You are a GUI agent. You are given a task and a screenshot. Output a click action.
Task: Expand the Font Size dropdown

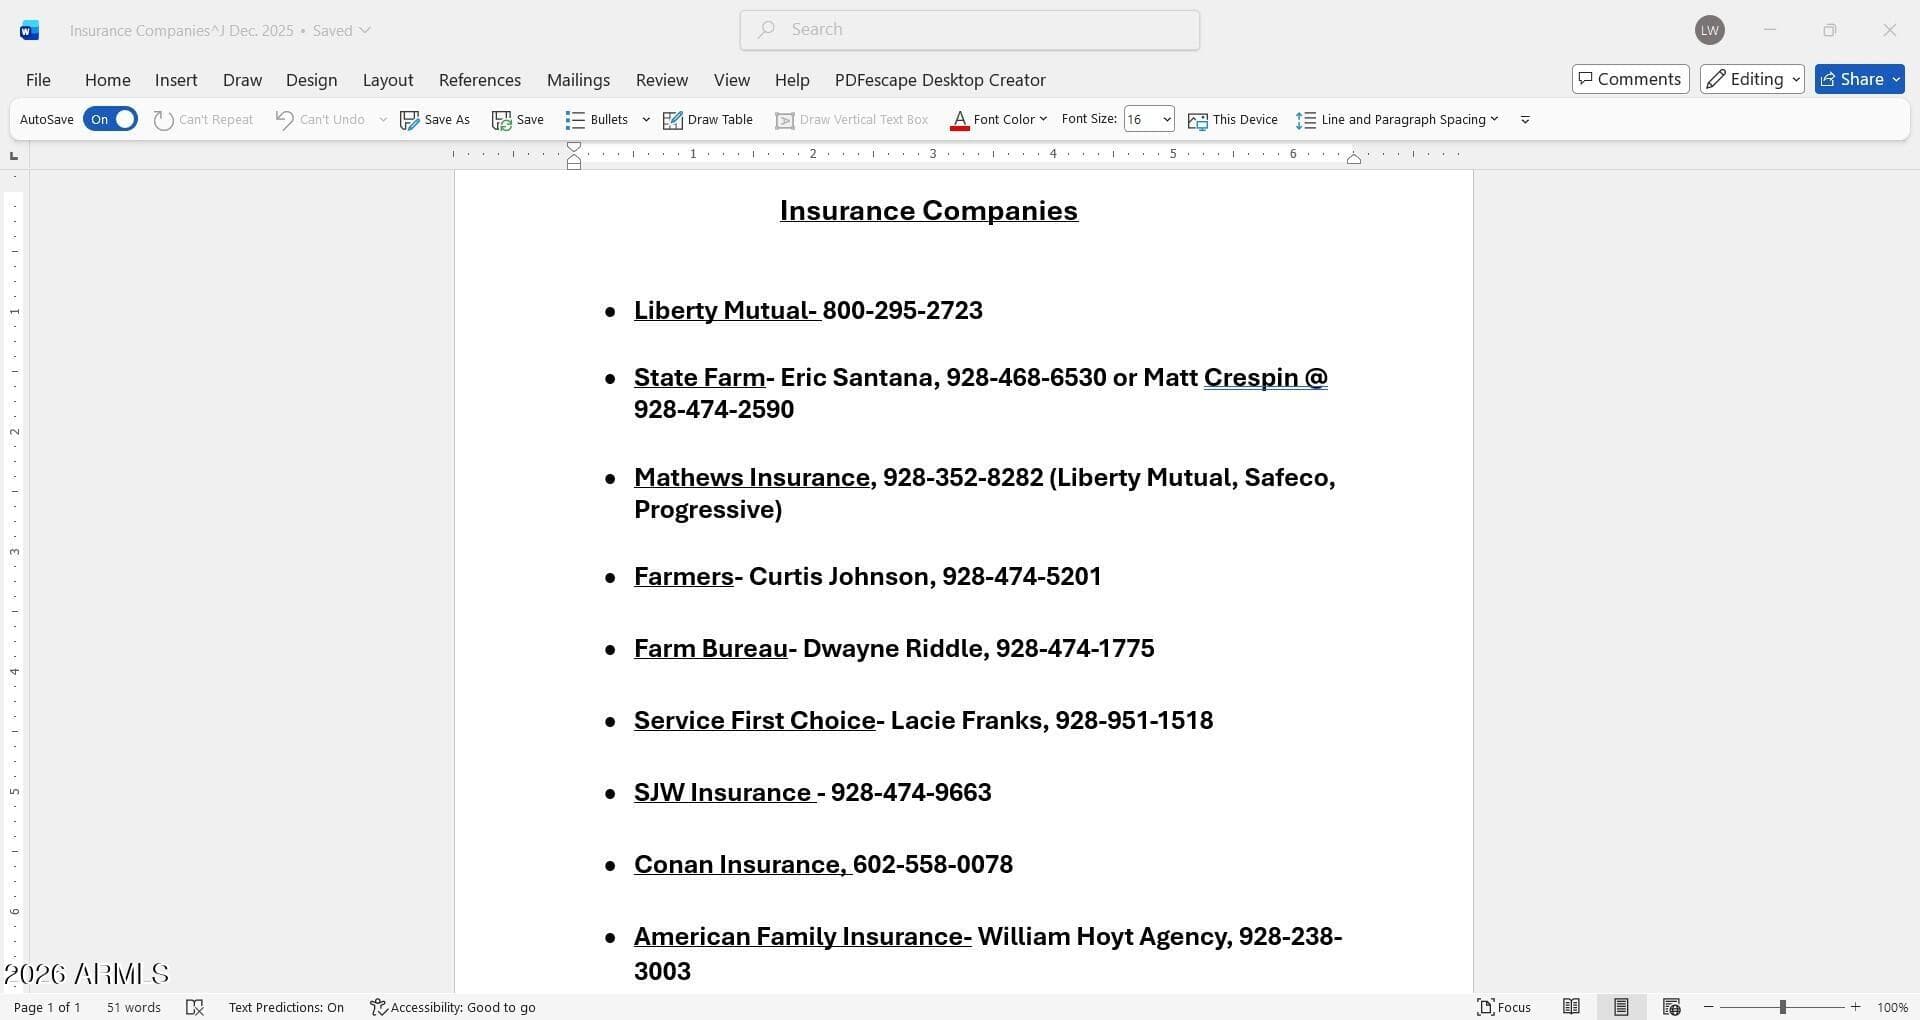coord(1166,119)
